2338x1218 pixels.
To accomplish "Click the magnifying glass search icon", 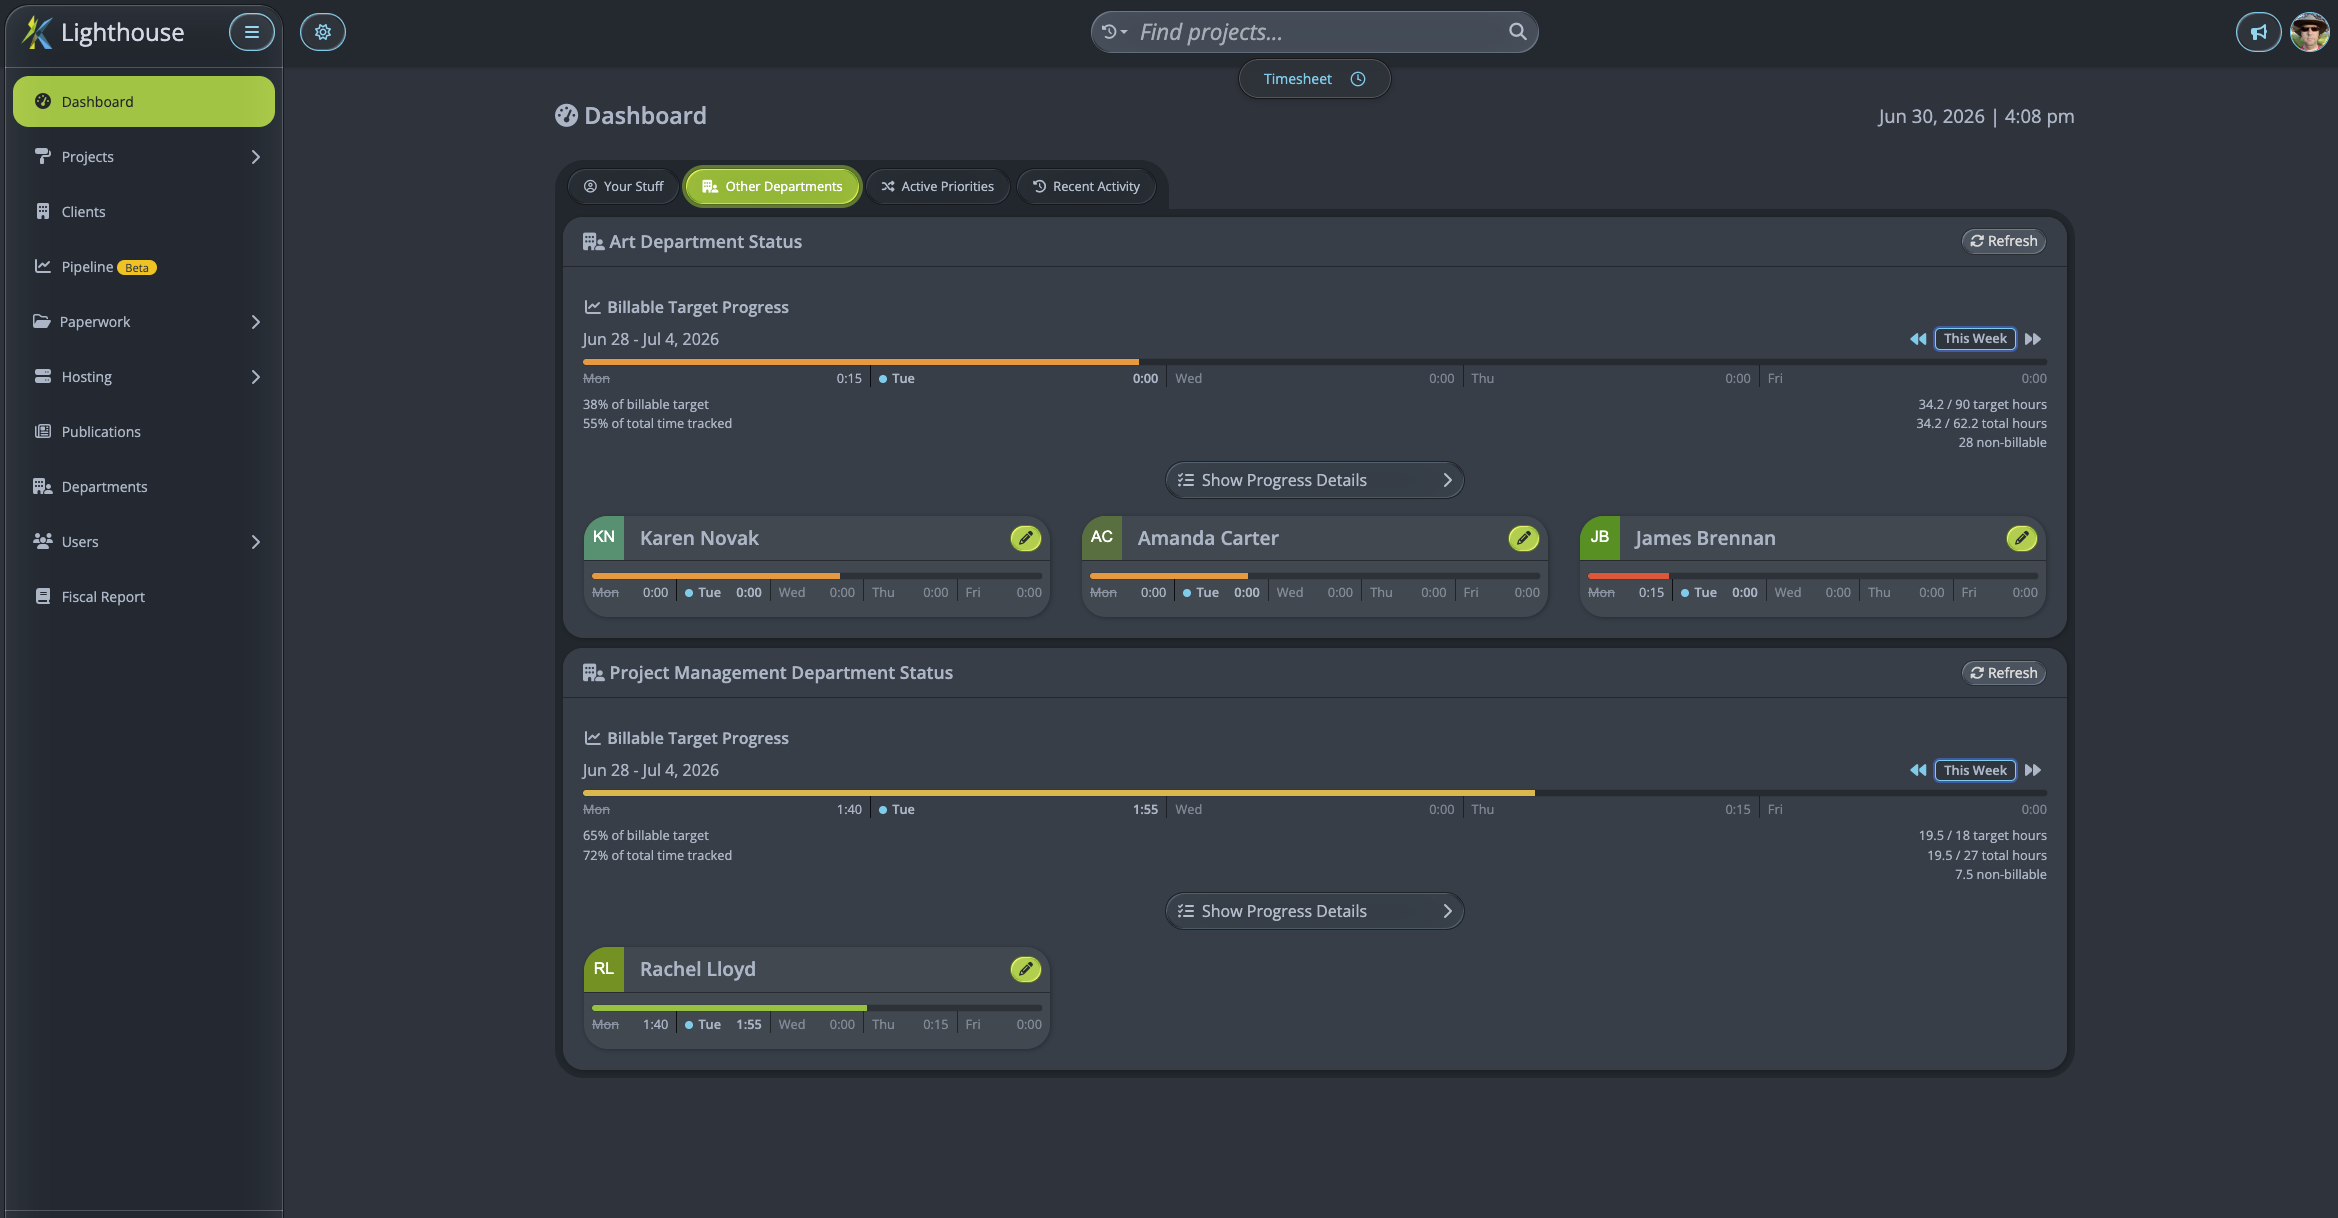I will coord(1517,32).
